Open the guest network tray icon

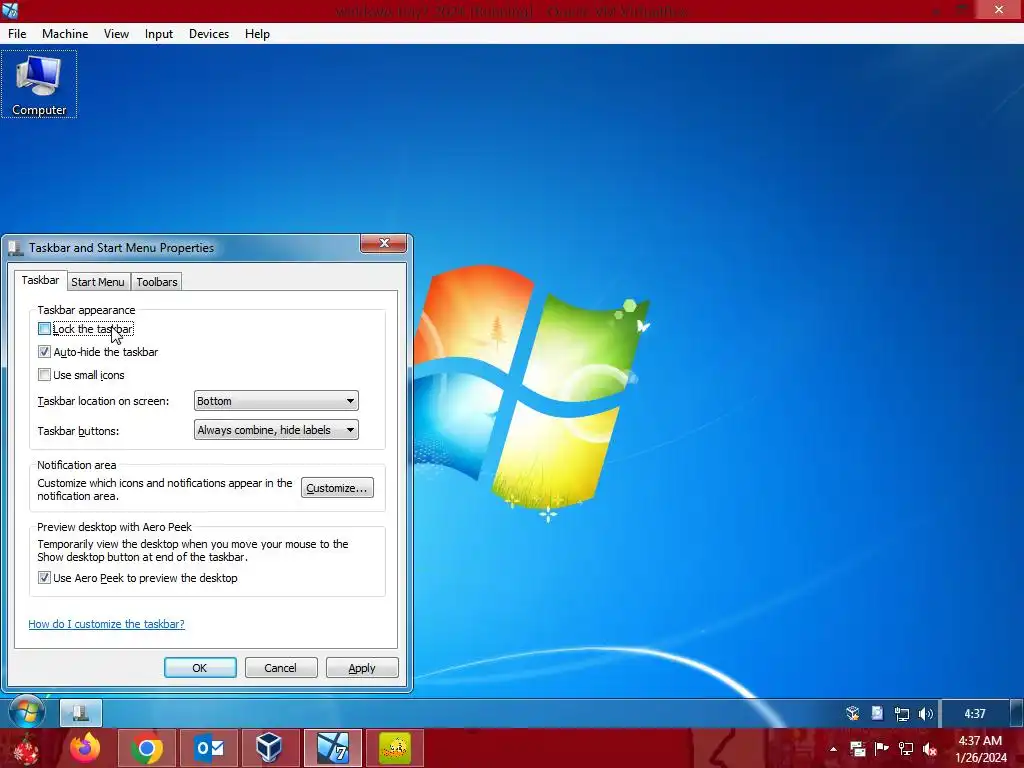pos(902,714)
